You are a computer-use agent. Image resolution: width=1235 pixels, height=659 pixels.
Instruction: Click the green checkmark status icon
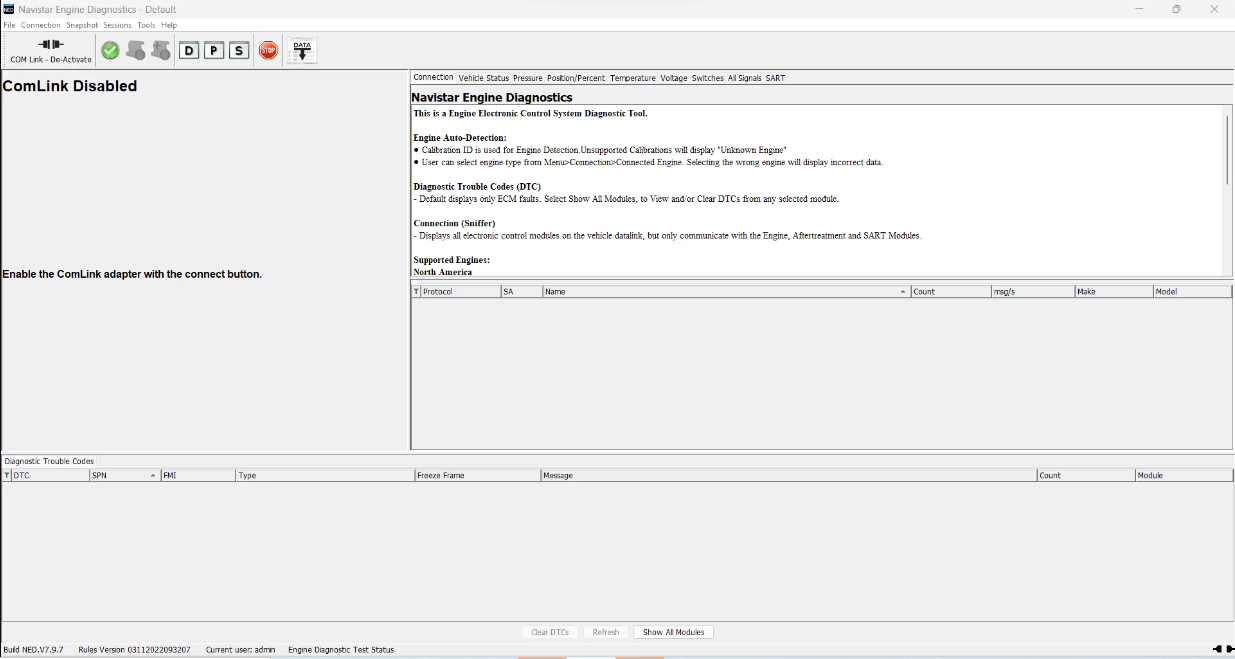tap(110, 49)
